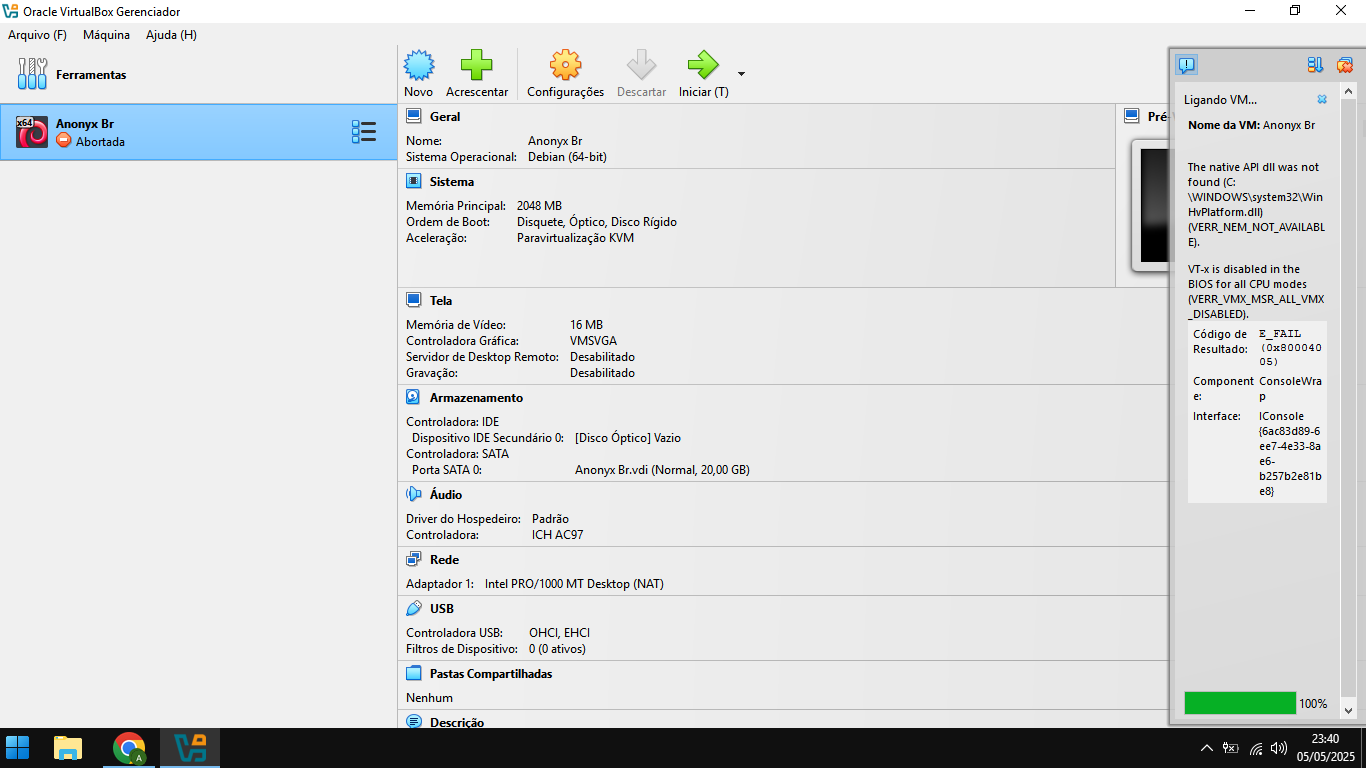This screenshot has width=1366, height=768.
Task: Open the Tela settings header link
Action: pyautogui.click(x=441, y=301)
